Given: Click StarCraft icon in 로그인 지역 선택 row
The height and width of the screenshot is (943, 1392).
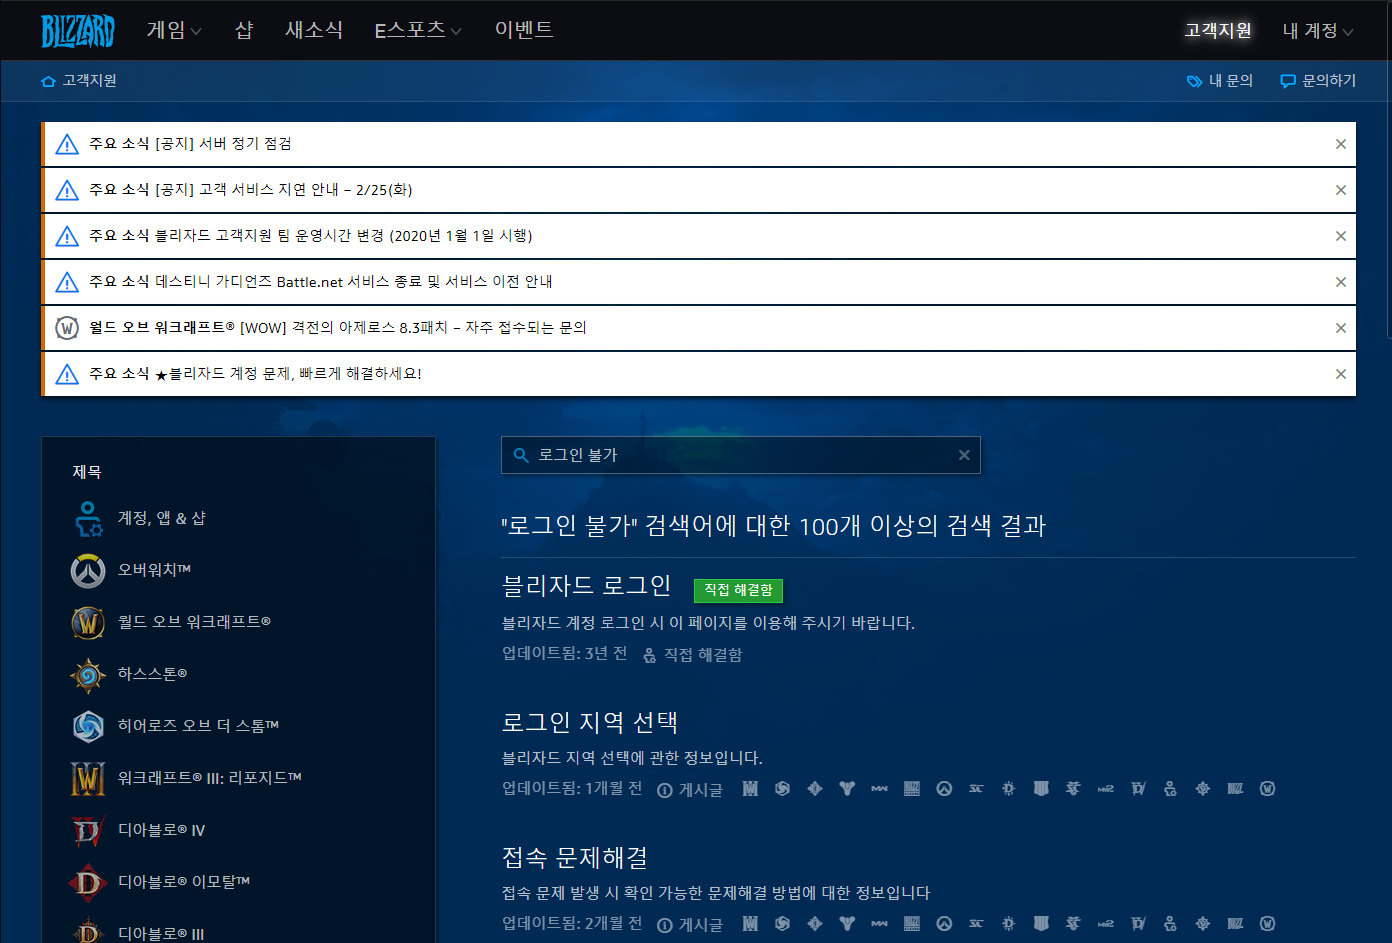Looking at the screenshot, I should click(976, 789).
